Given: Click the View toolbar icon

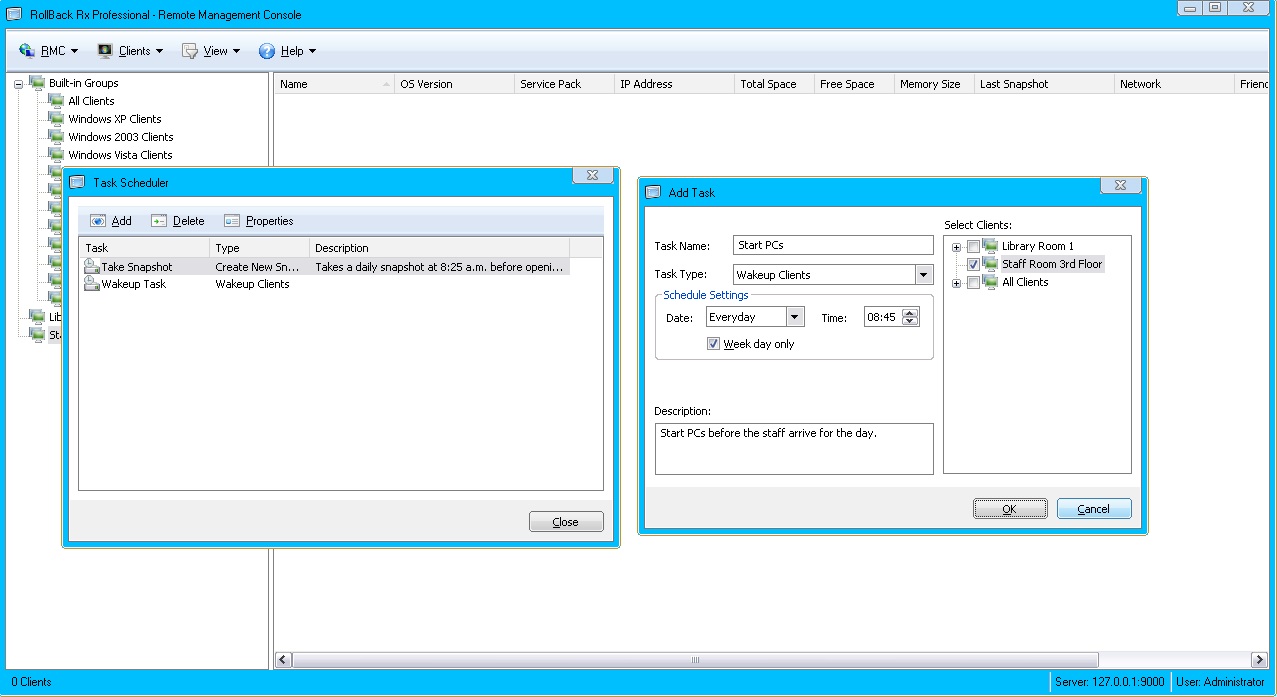Looking at the screenshot, I should point(189,51).
